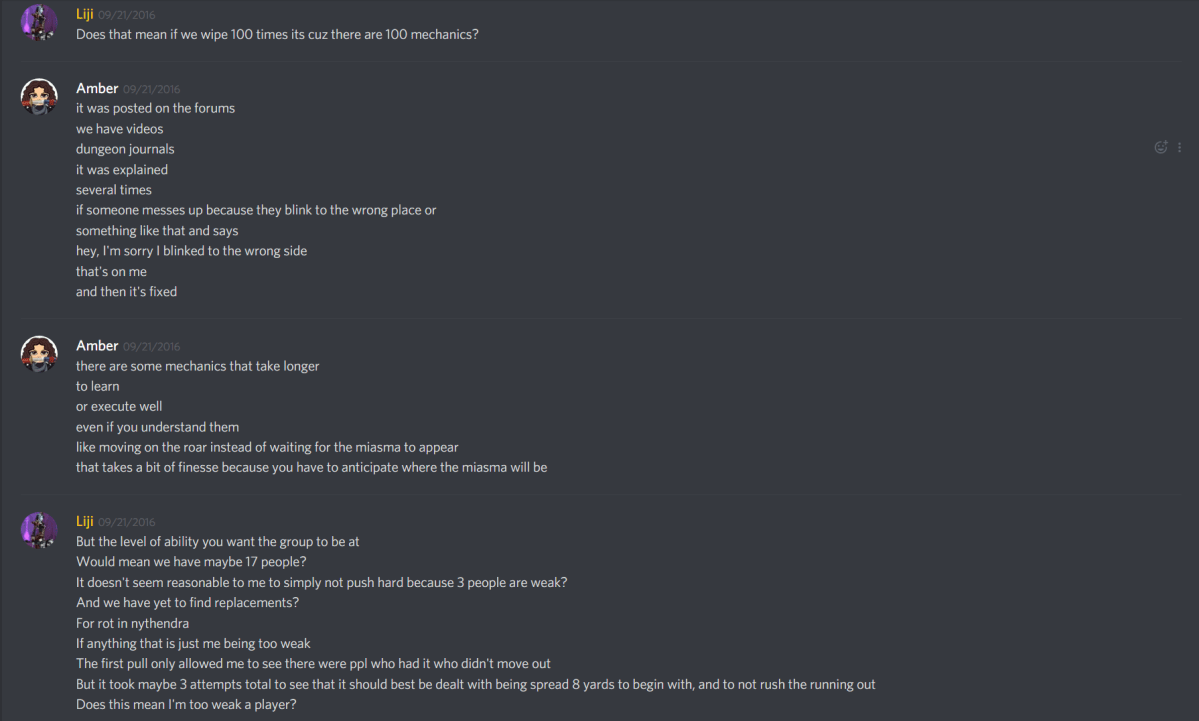The image size is (1199, 721).
Task: Click Amber's avatar beside the mechanics message
Action: 38,353
